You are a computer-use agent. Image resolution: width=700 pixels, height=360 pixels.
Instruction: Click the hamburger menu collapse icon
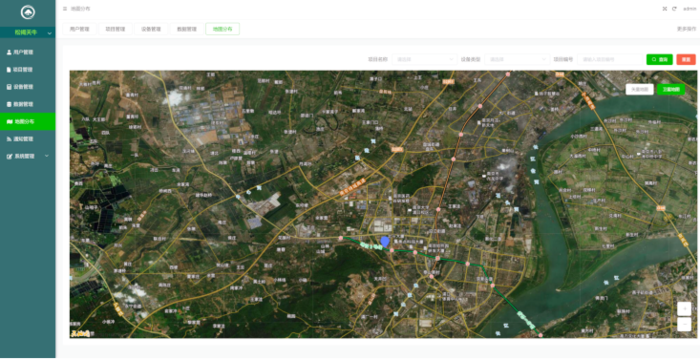pos(65,8)
